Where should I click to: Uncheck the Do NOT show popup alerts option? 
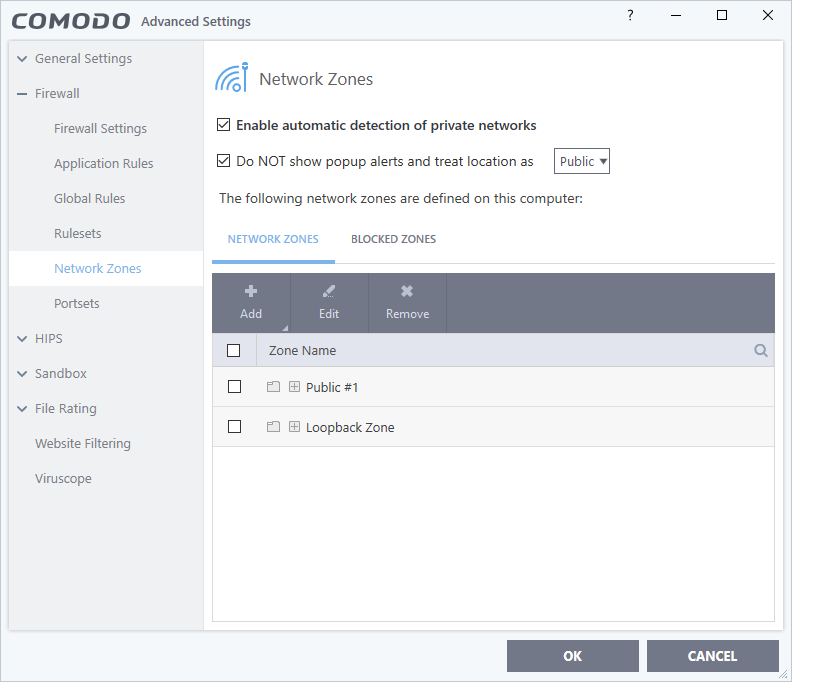(224, 161)
